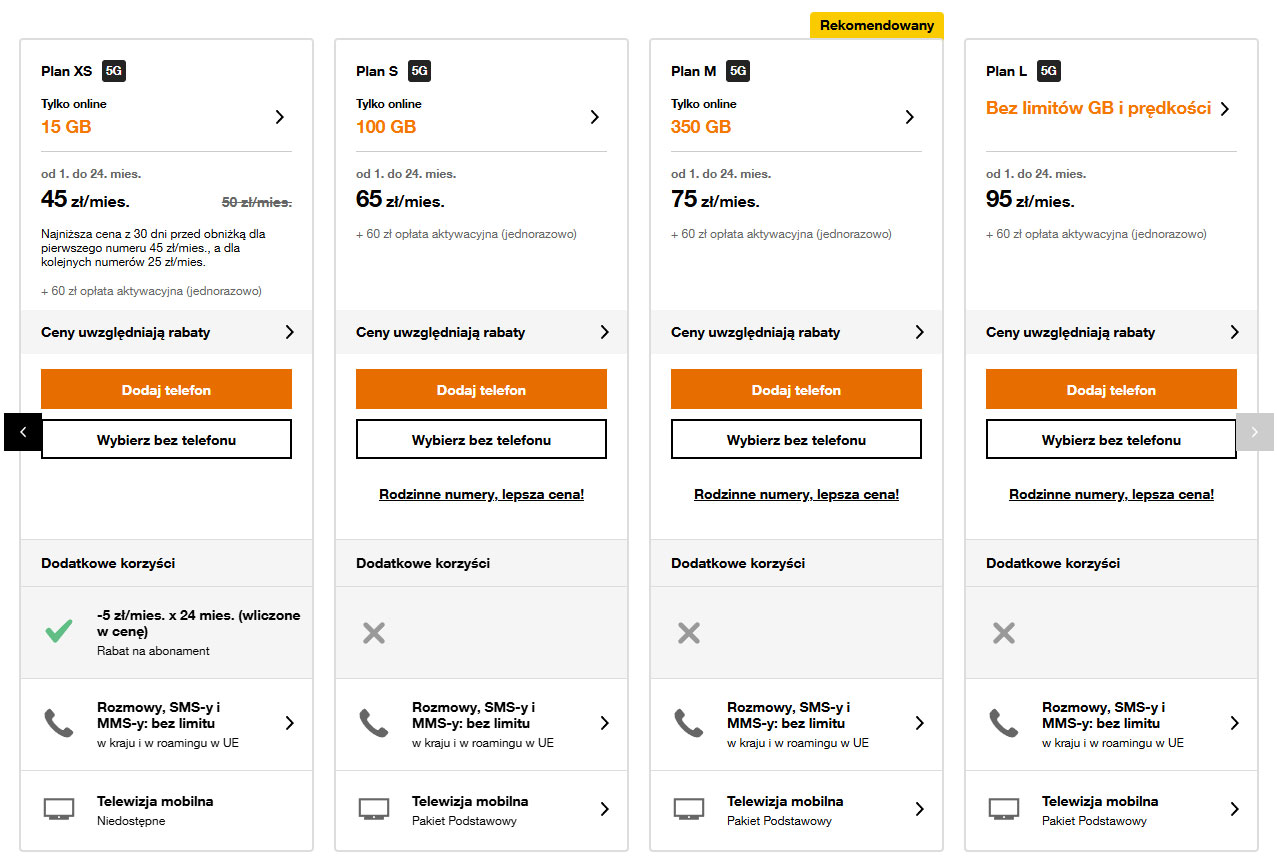1277x857 pixels.
Task: Click the 5G badge next to Plan L
Action: 1049,71
